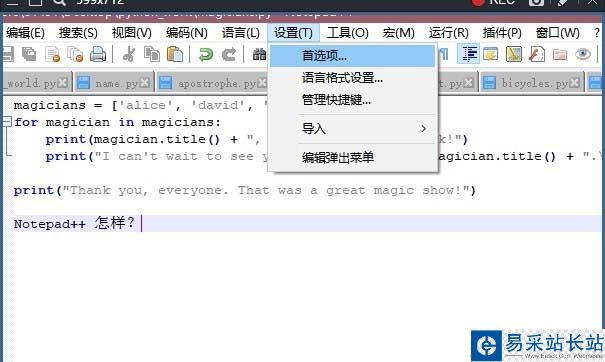Click the camera screenshot icon in recorder bar
The height and width of the screenshot is (362, 605).
click(536, 2)
